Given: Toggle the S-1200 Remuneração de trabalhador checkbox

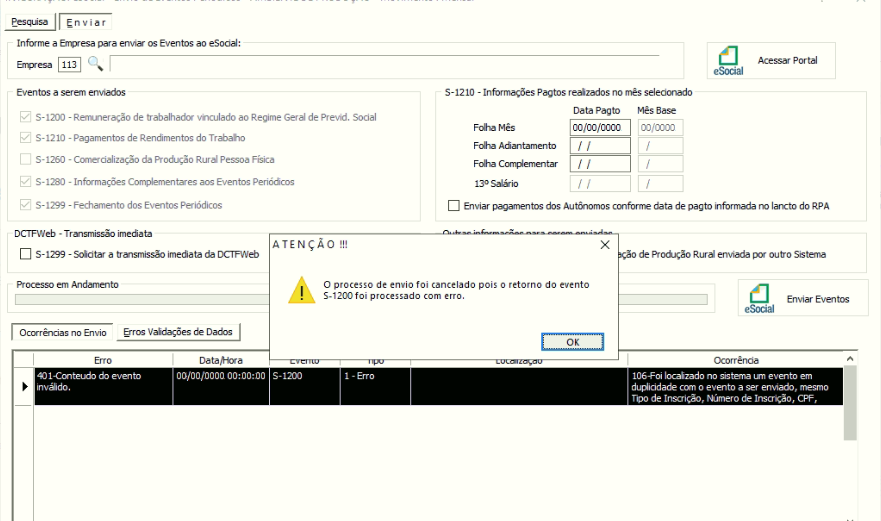Looking at the screenshot, I should pos(26,117).
